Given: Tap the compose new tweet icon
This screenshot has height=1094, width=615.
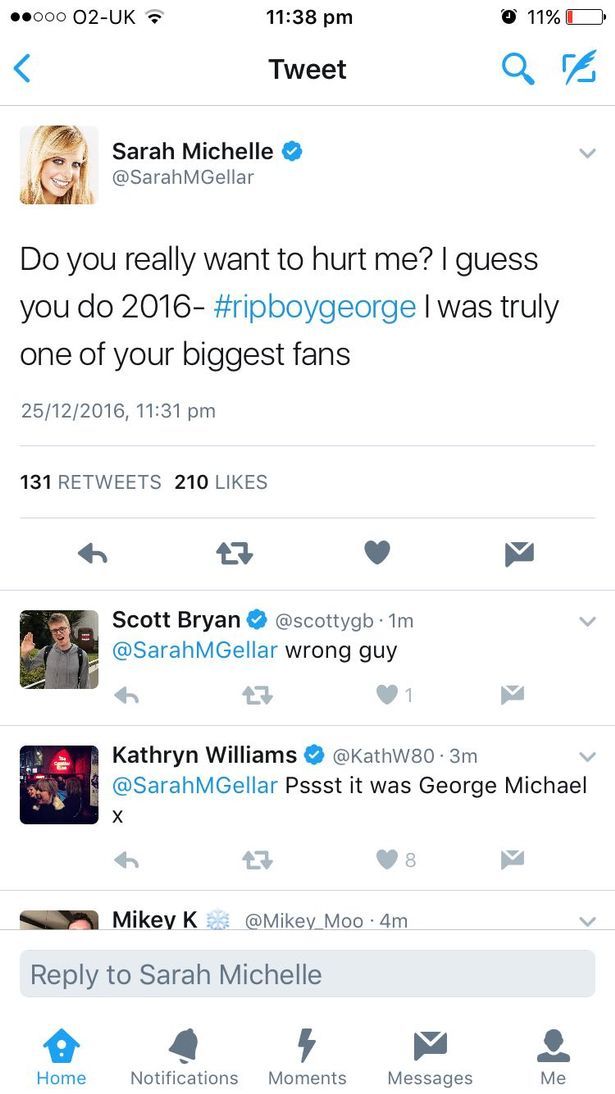Looking at the screenshot, I should click(578, 67).
